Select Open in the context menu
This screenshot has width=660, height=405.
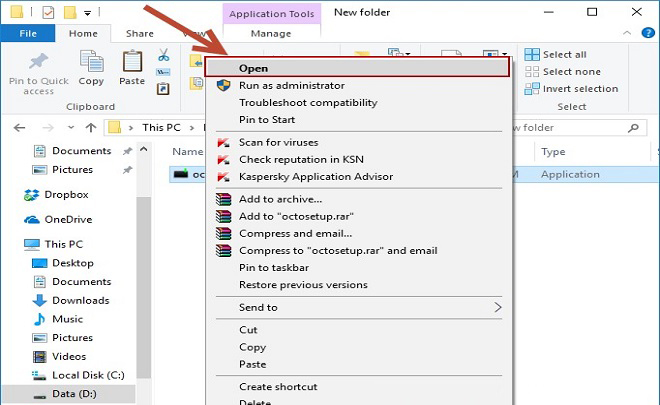coord(357,68)
